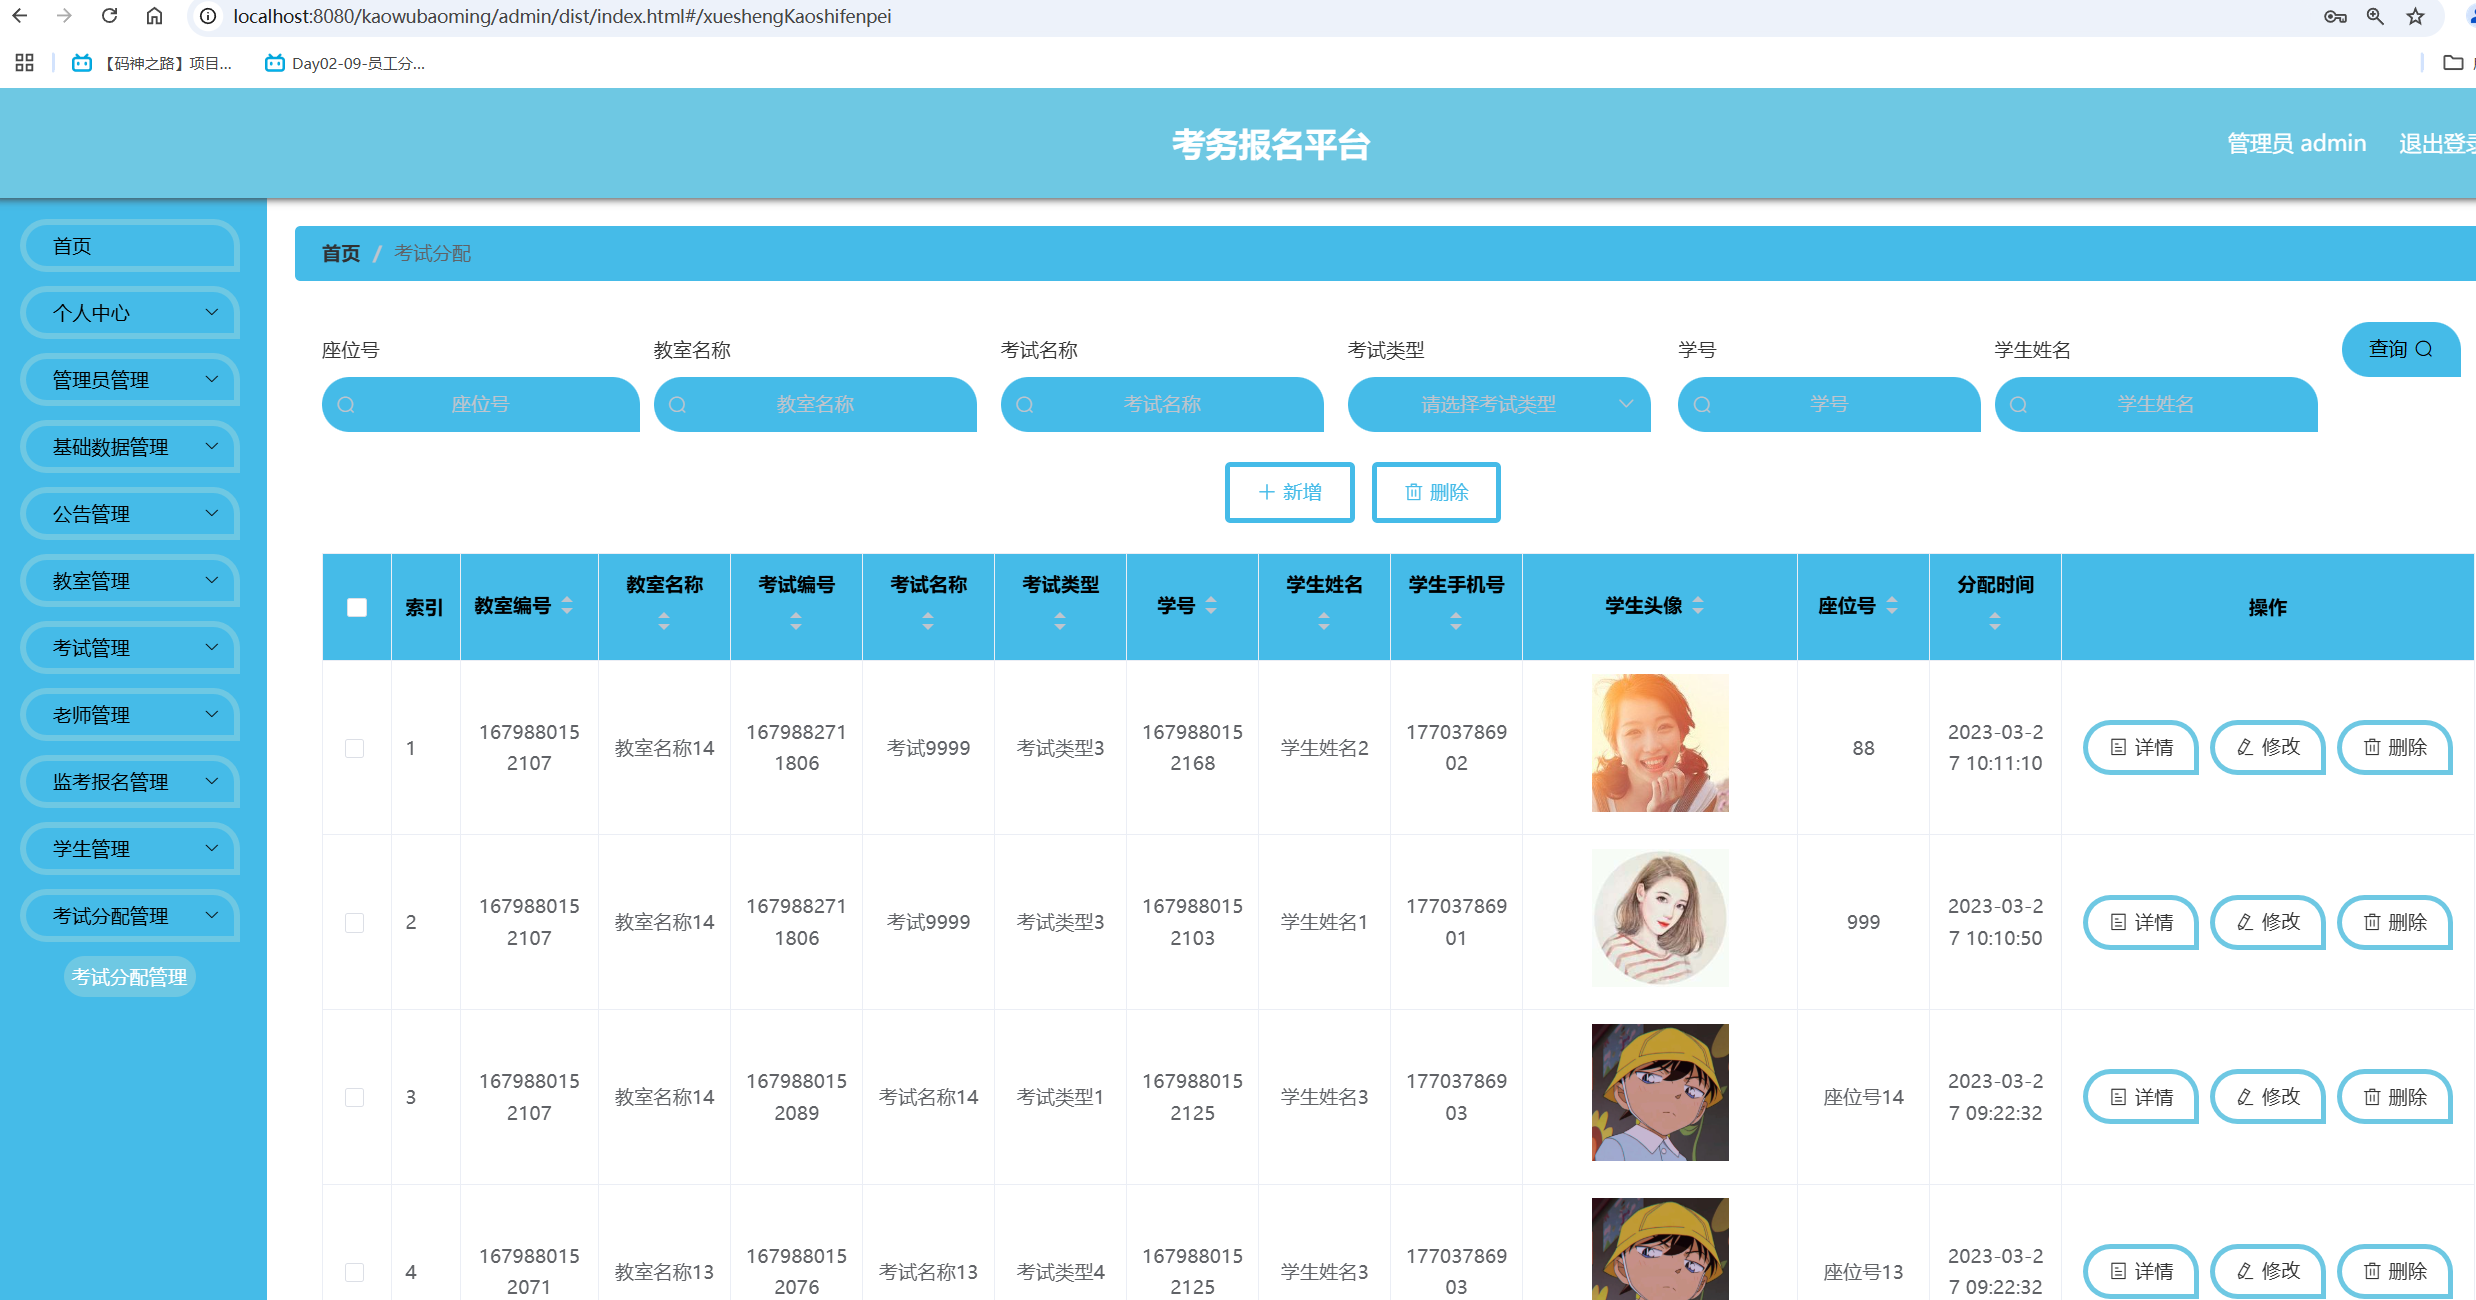Sort by 学号 column sort arrows
Image resolution: width=2476 pixels, height=1300 pixels.
pyautogui.click(x=1211, y=605)
